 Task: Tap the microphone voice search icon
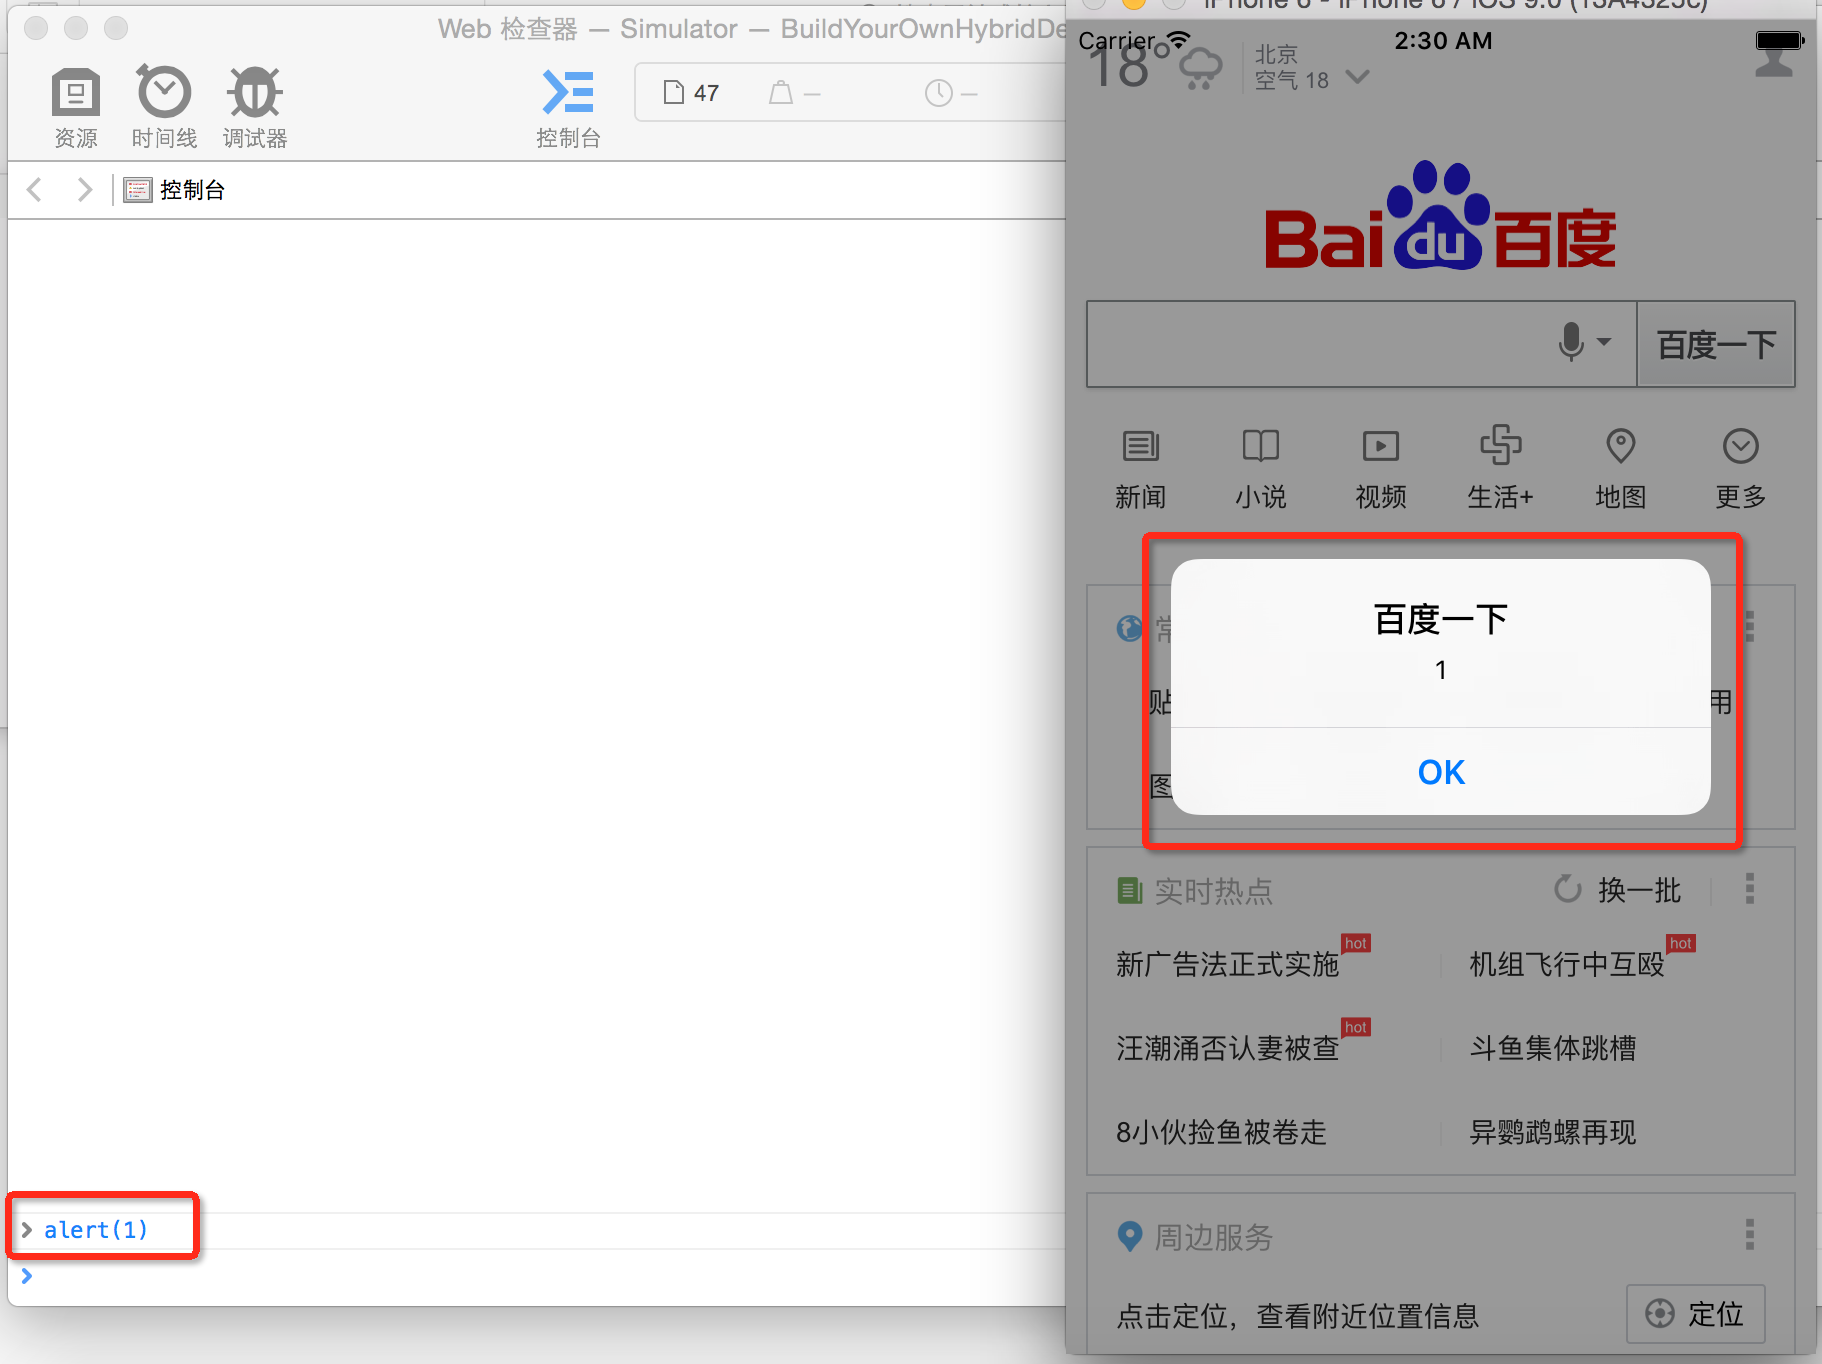pos(1571,342)
